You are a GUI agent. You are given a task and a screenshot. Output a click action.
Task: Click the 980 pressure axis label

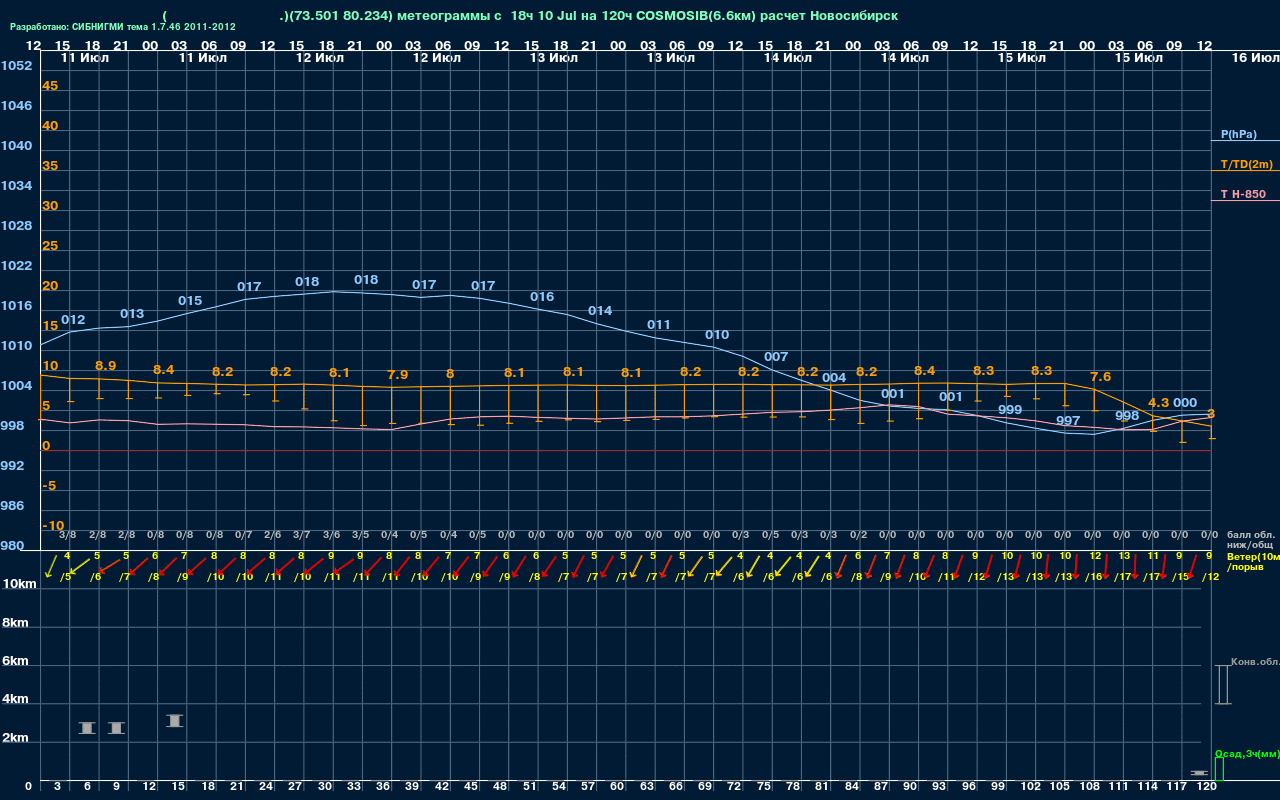point(12,546)
